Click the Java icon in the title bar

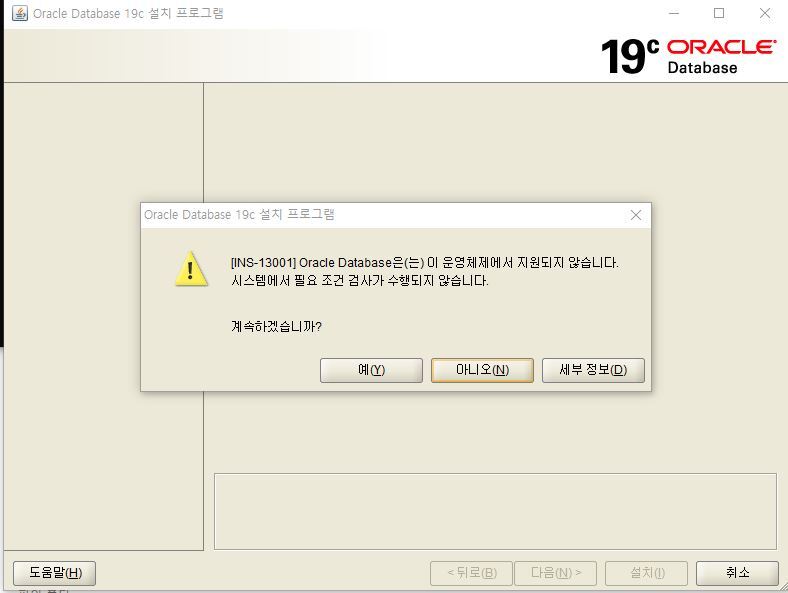20,13
